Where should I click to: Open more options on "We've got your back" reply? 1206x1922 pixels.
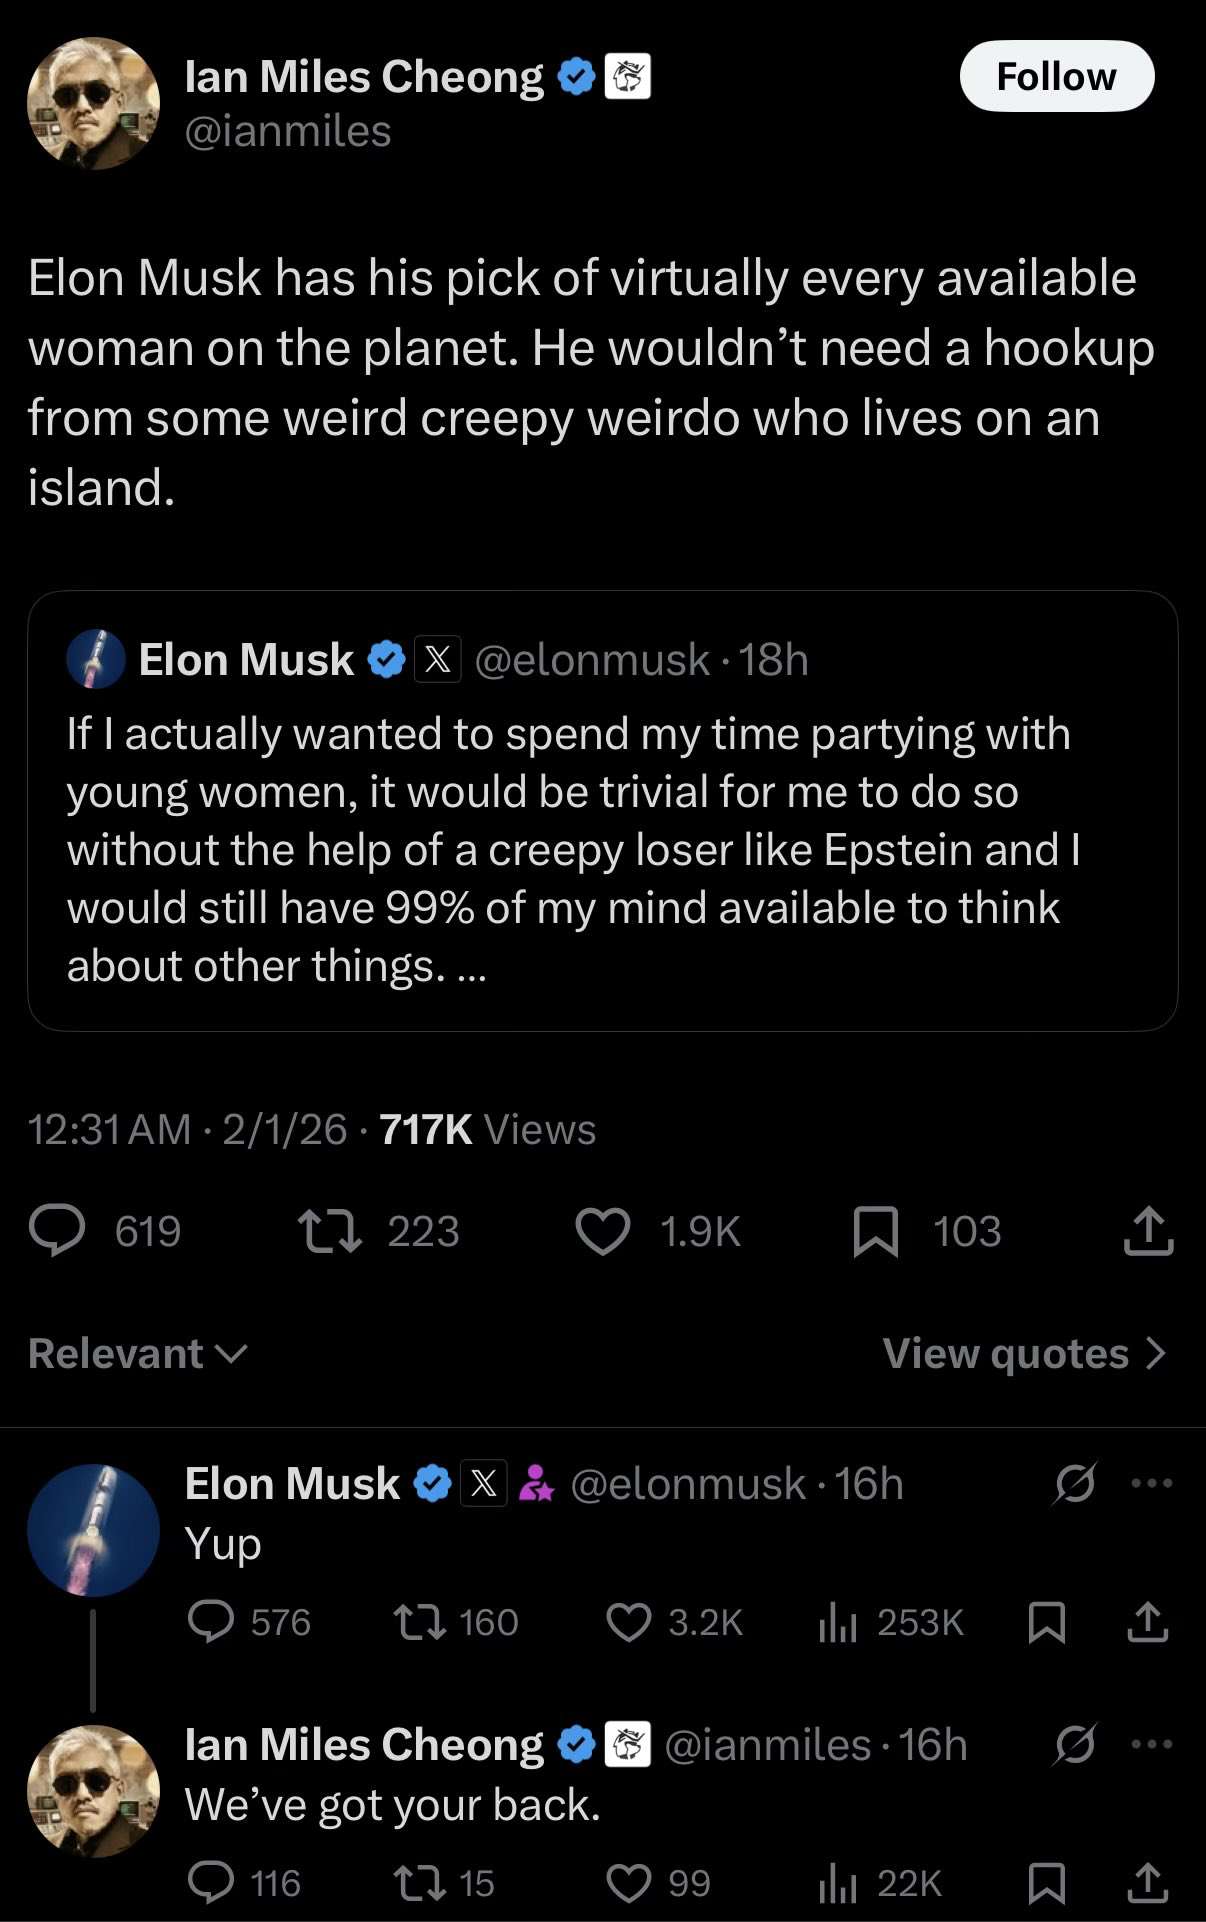point(1151,1744)
